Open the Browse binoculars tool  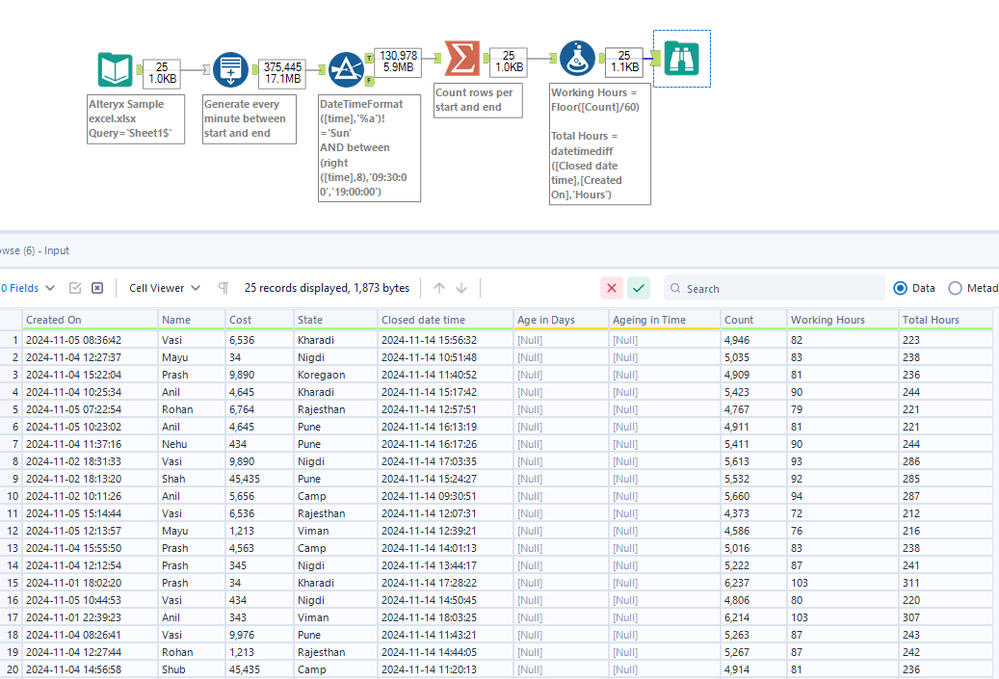tap(681, 58)
